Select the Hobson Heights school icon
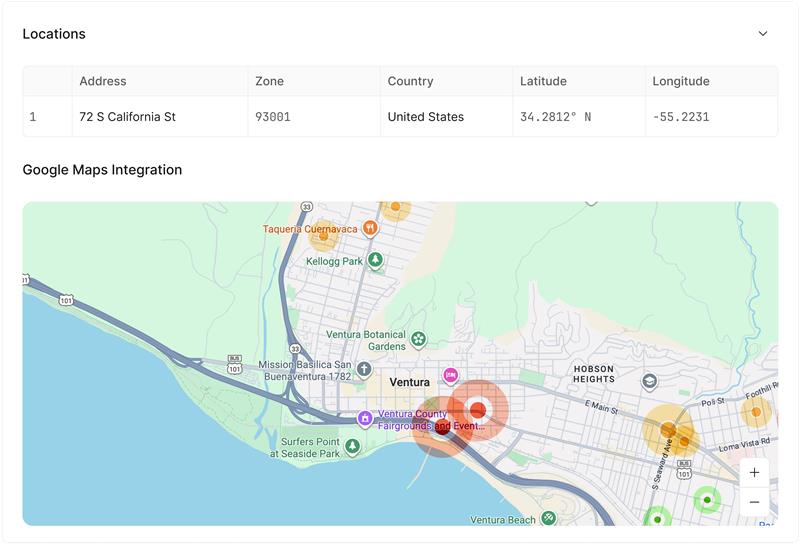 coord(649,381)
